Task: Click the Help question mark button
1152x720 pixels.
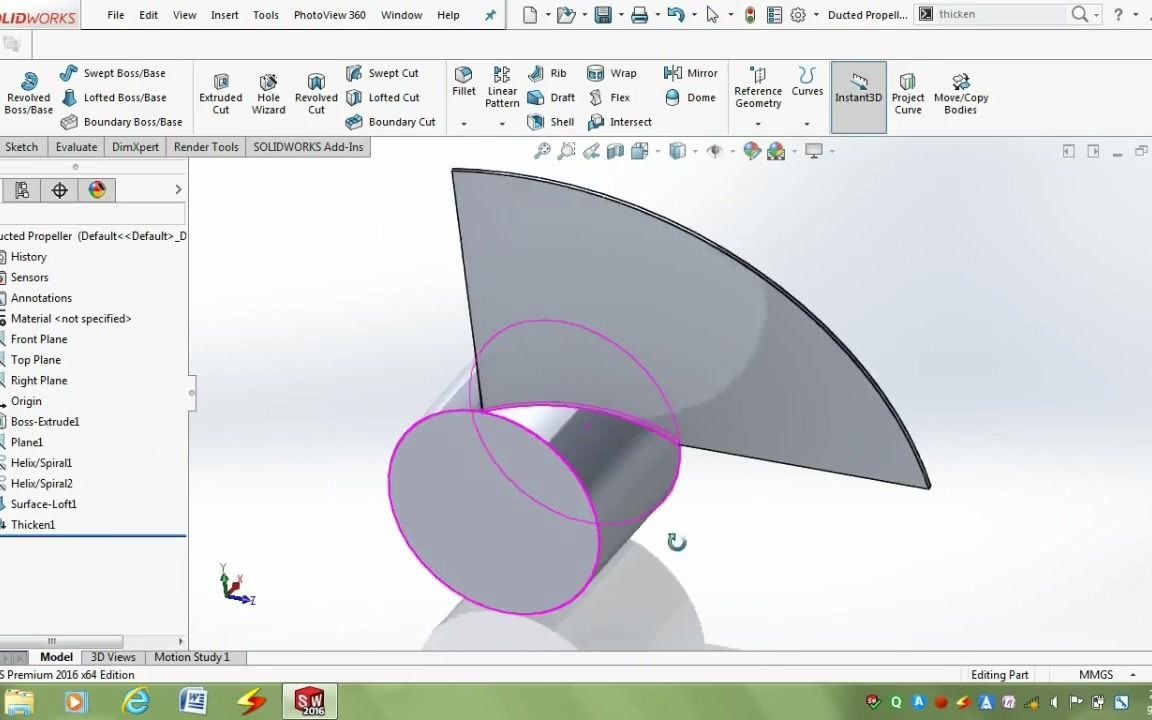Action: point(1117,14)
